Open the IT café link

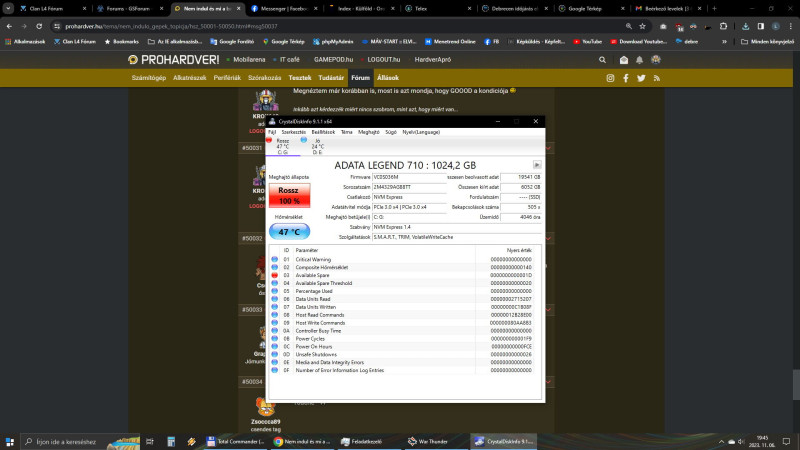290,60
